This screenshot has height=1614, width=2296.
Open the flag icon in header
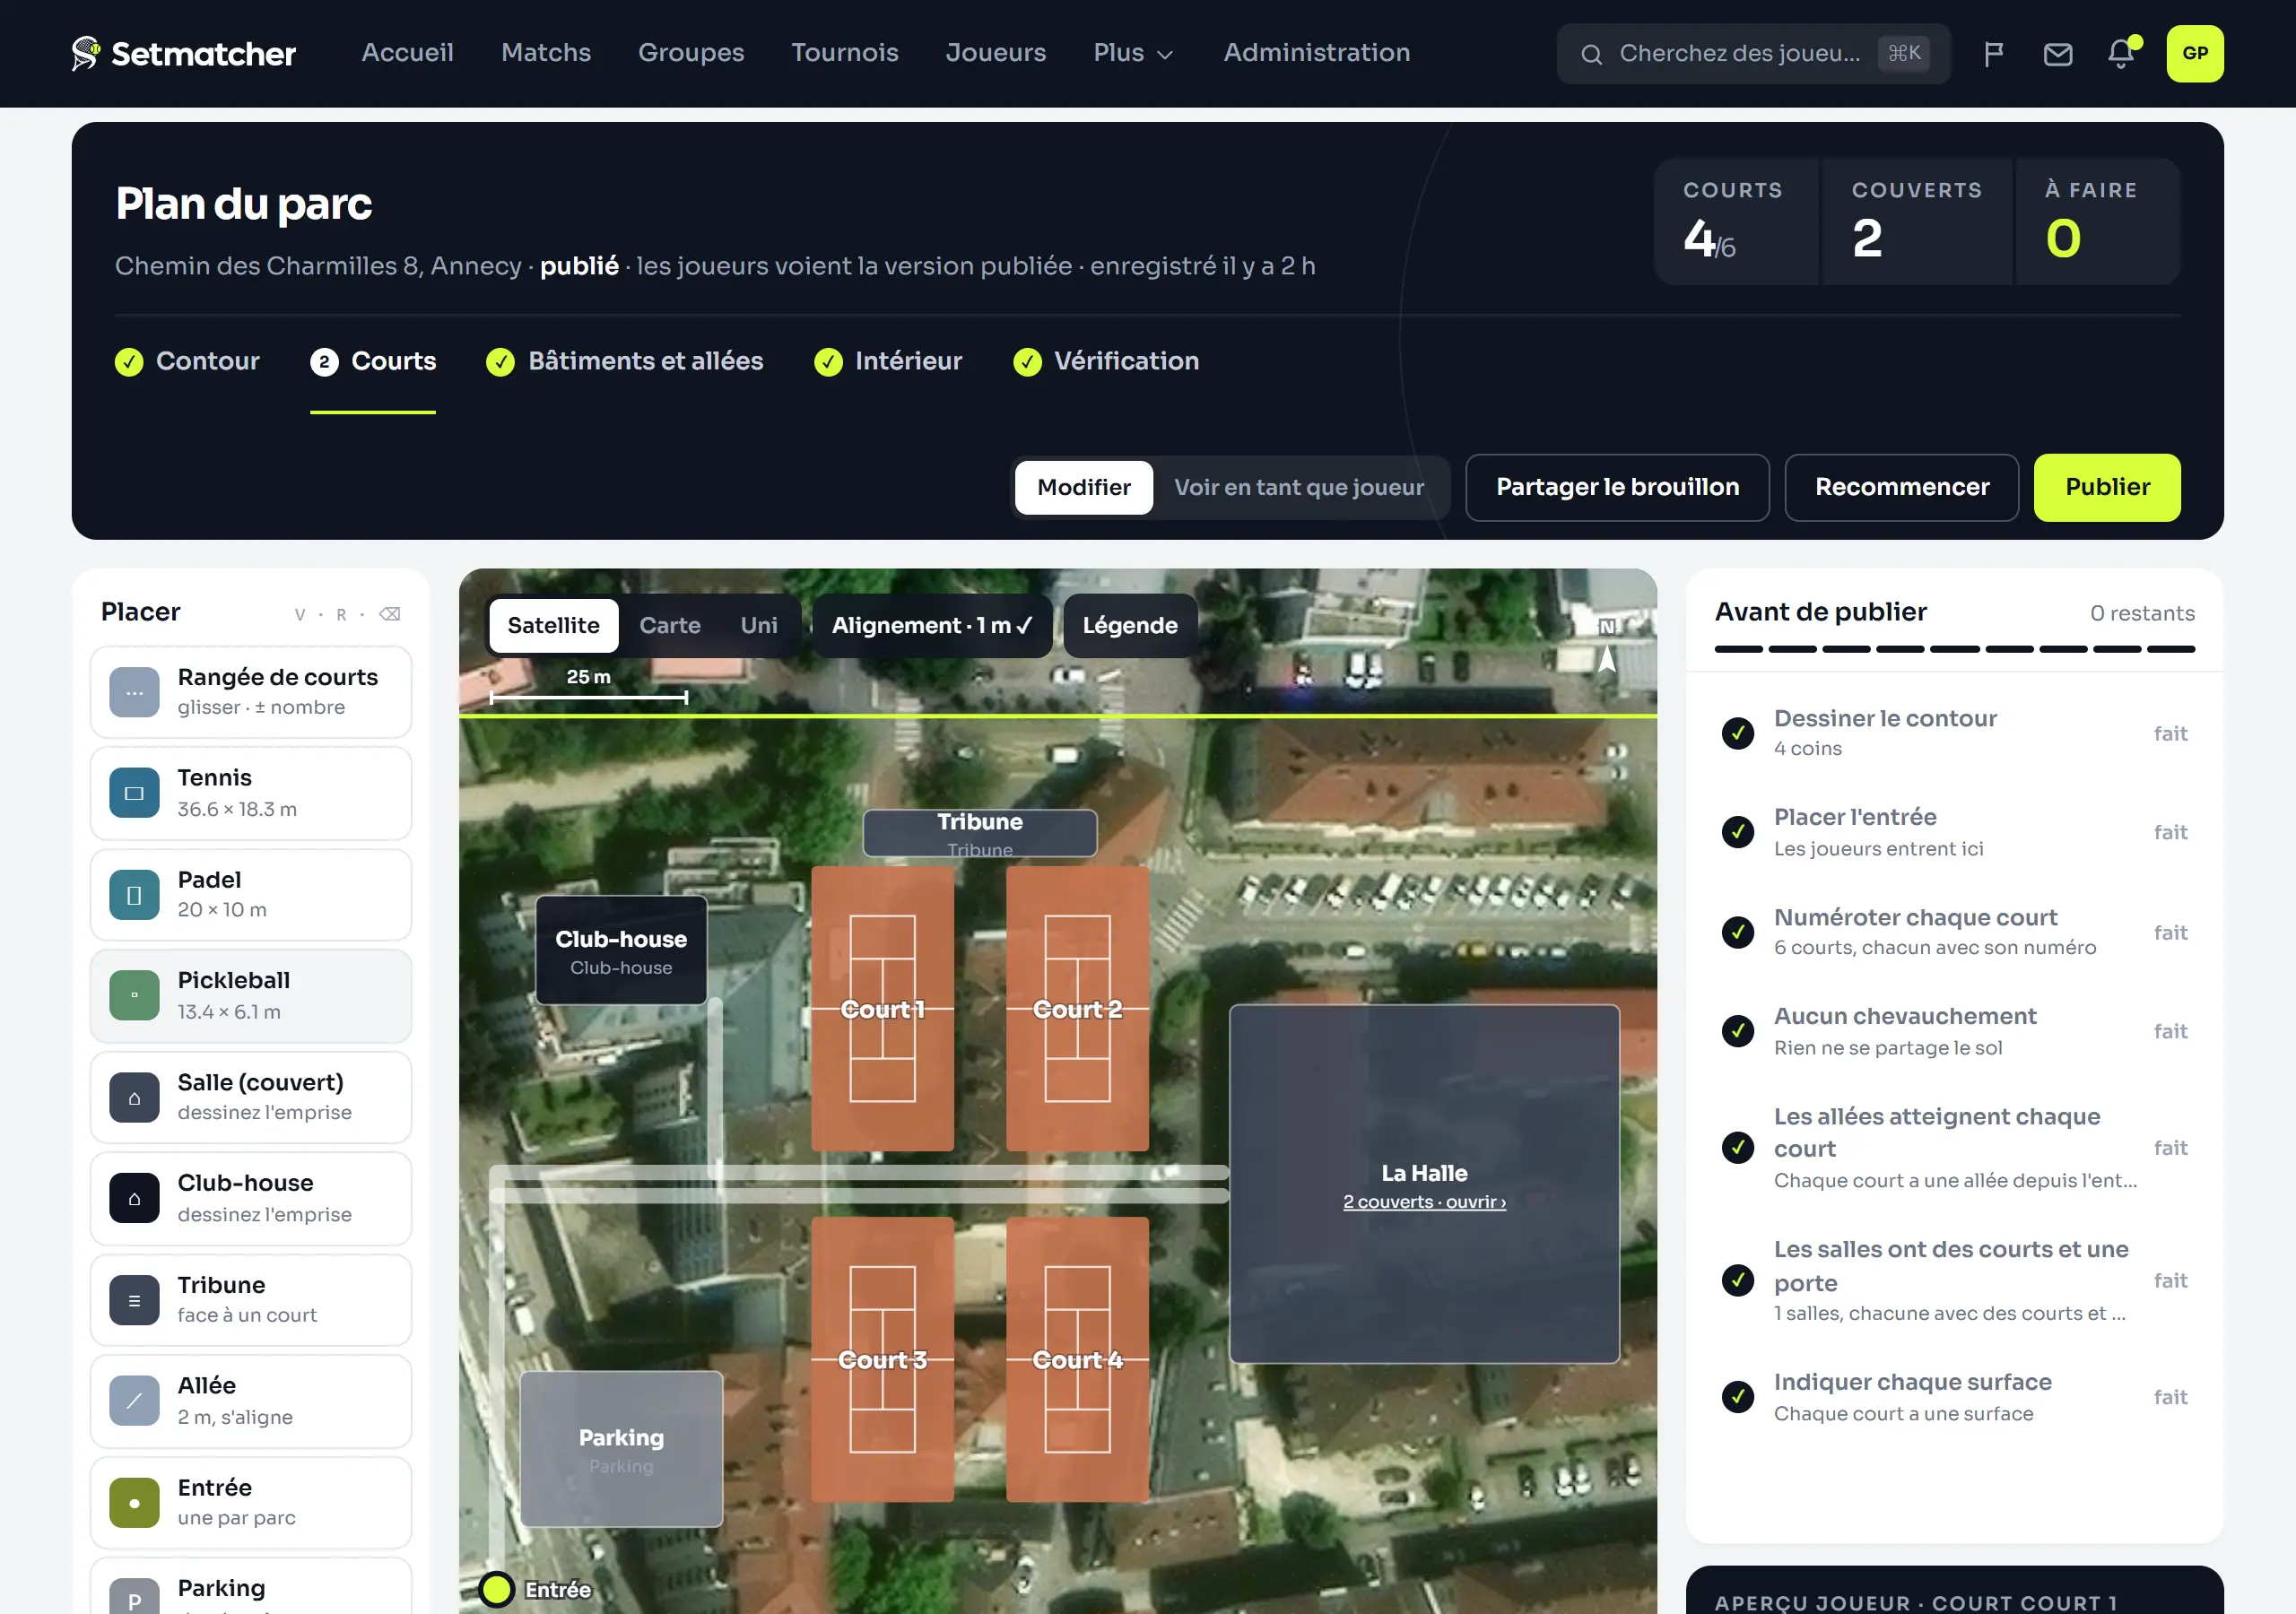[1994, 54]
